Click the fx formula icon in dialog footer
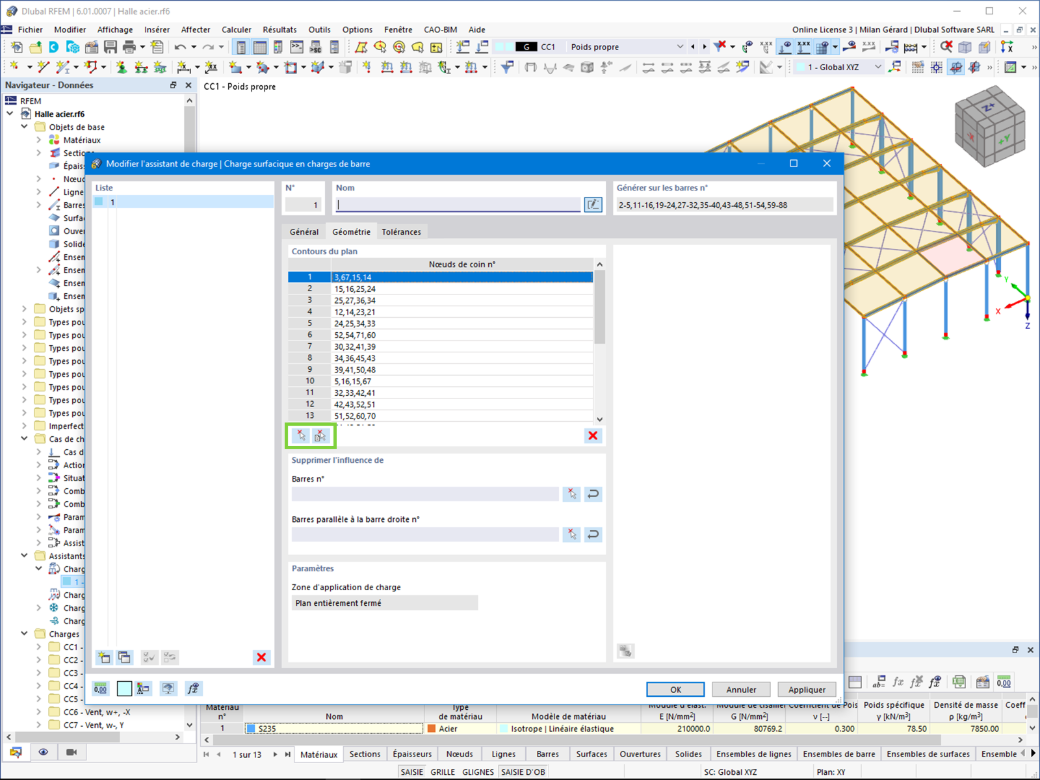 (193, 688)
